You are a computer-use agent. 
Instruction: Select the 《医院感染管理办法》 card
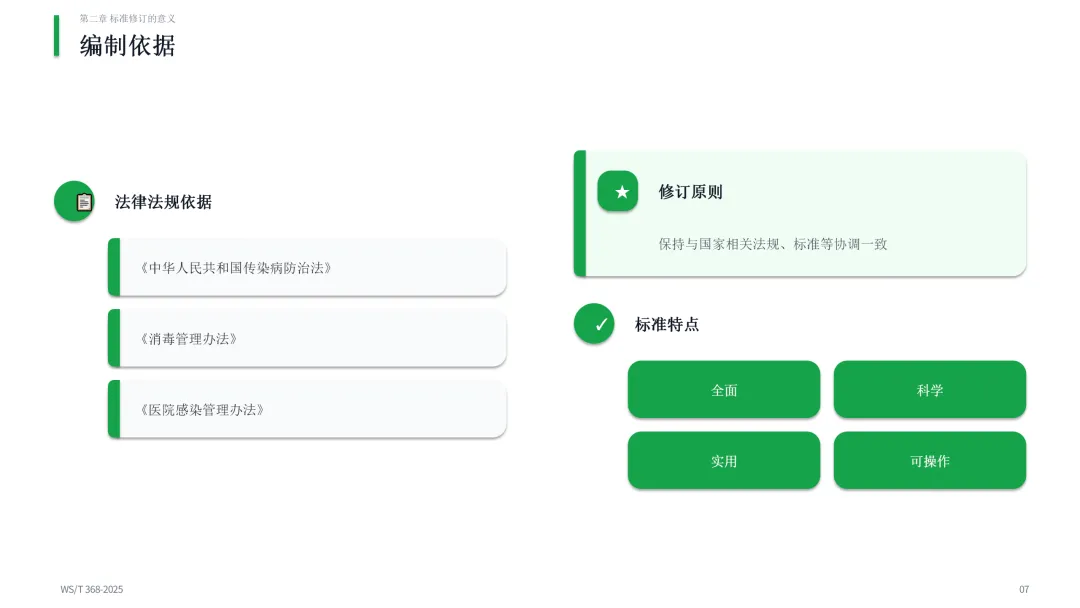[307, 409]
